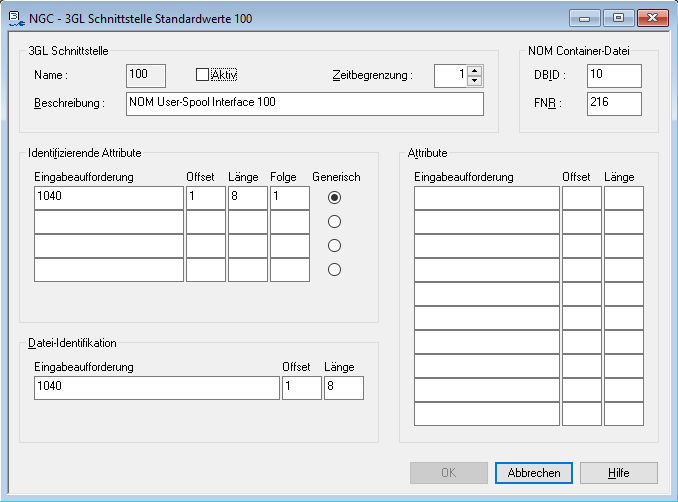This screenshot has height=502, width=678.
Task: Focus the DBID input field
Action: pyautogui.click(x=613, y=75)
